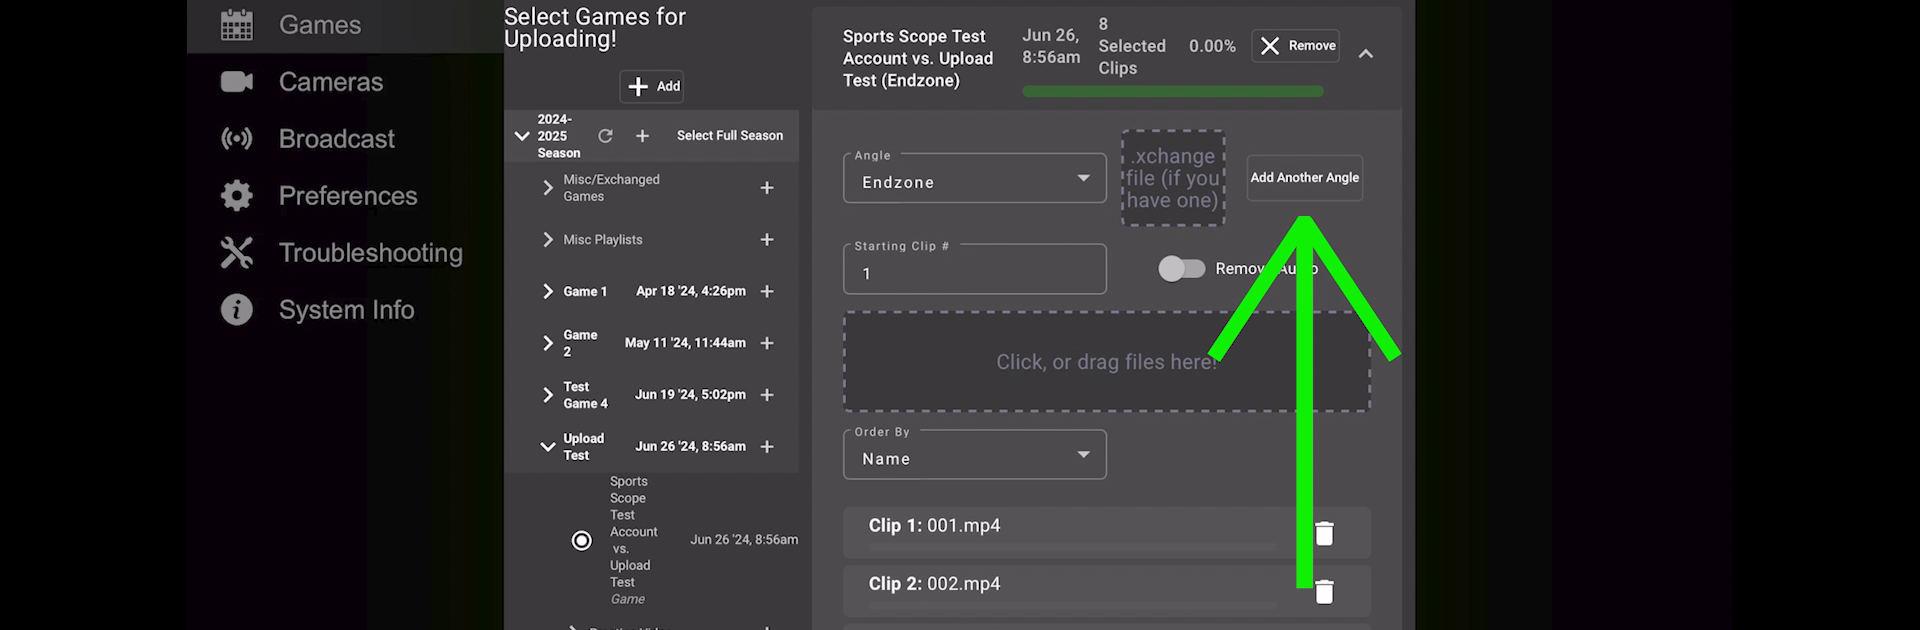The image size is (1920, 630).
Task: Go to the Preferences menu item
Action: coord(348,196)
